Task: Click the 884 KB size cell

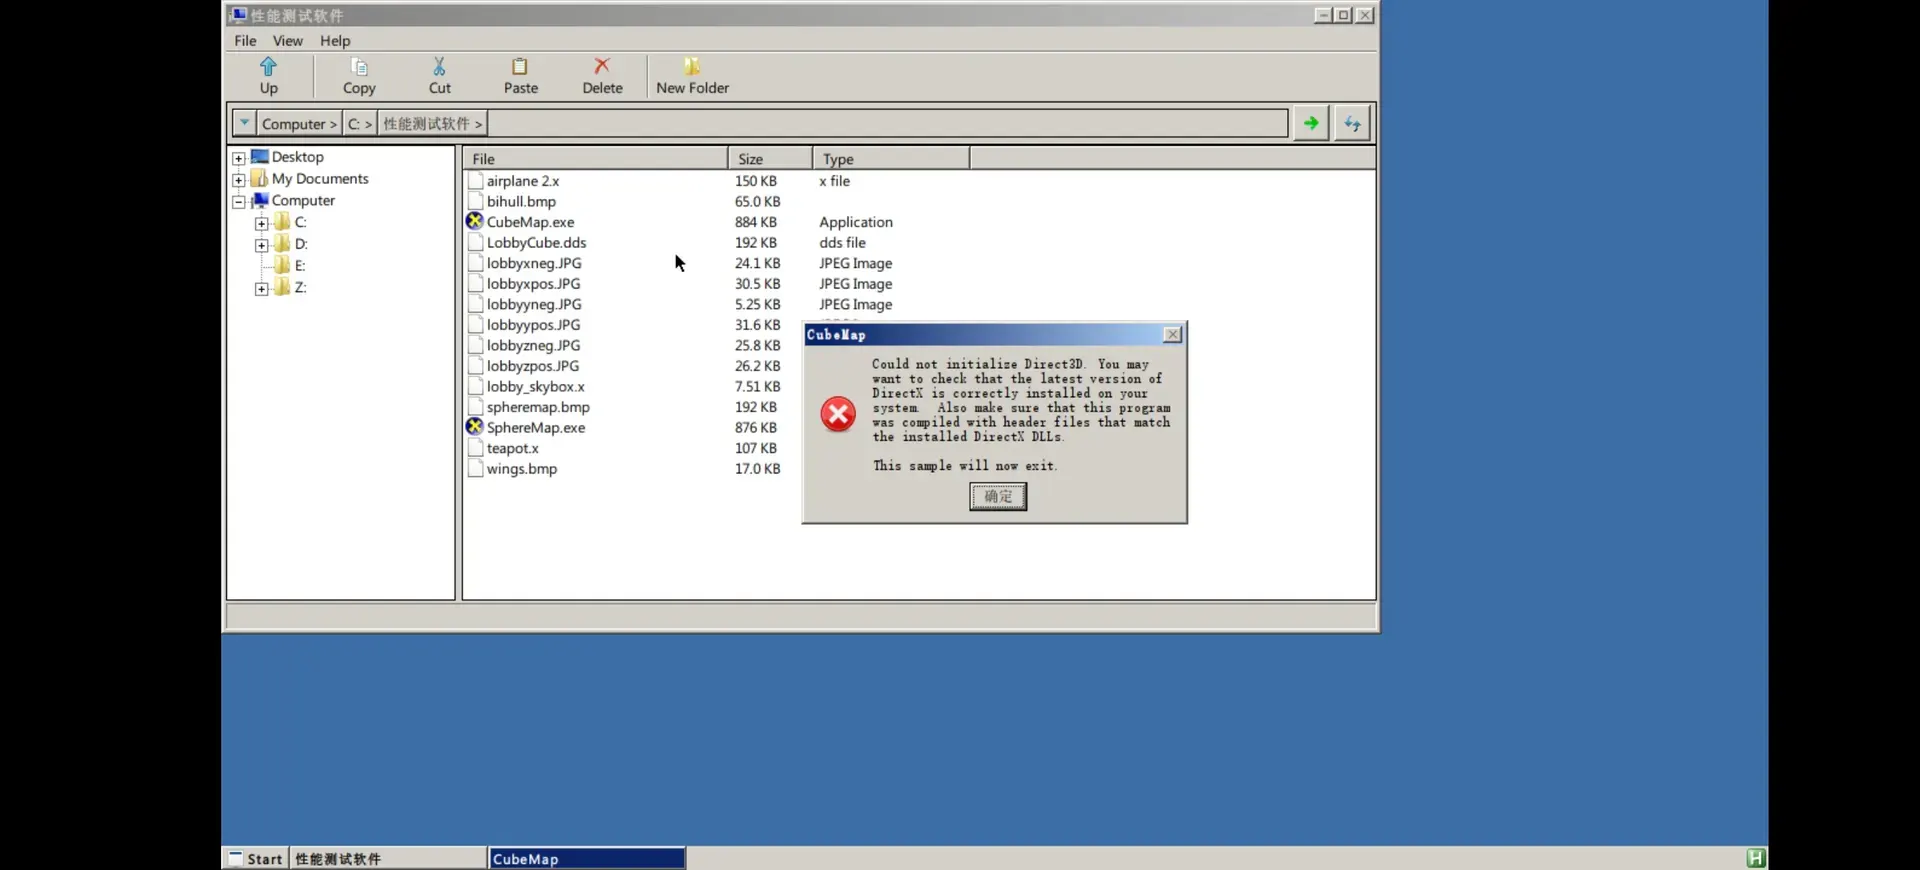Action: tap(755, 222)
